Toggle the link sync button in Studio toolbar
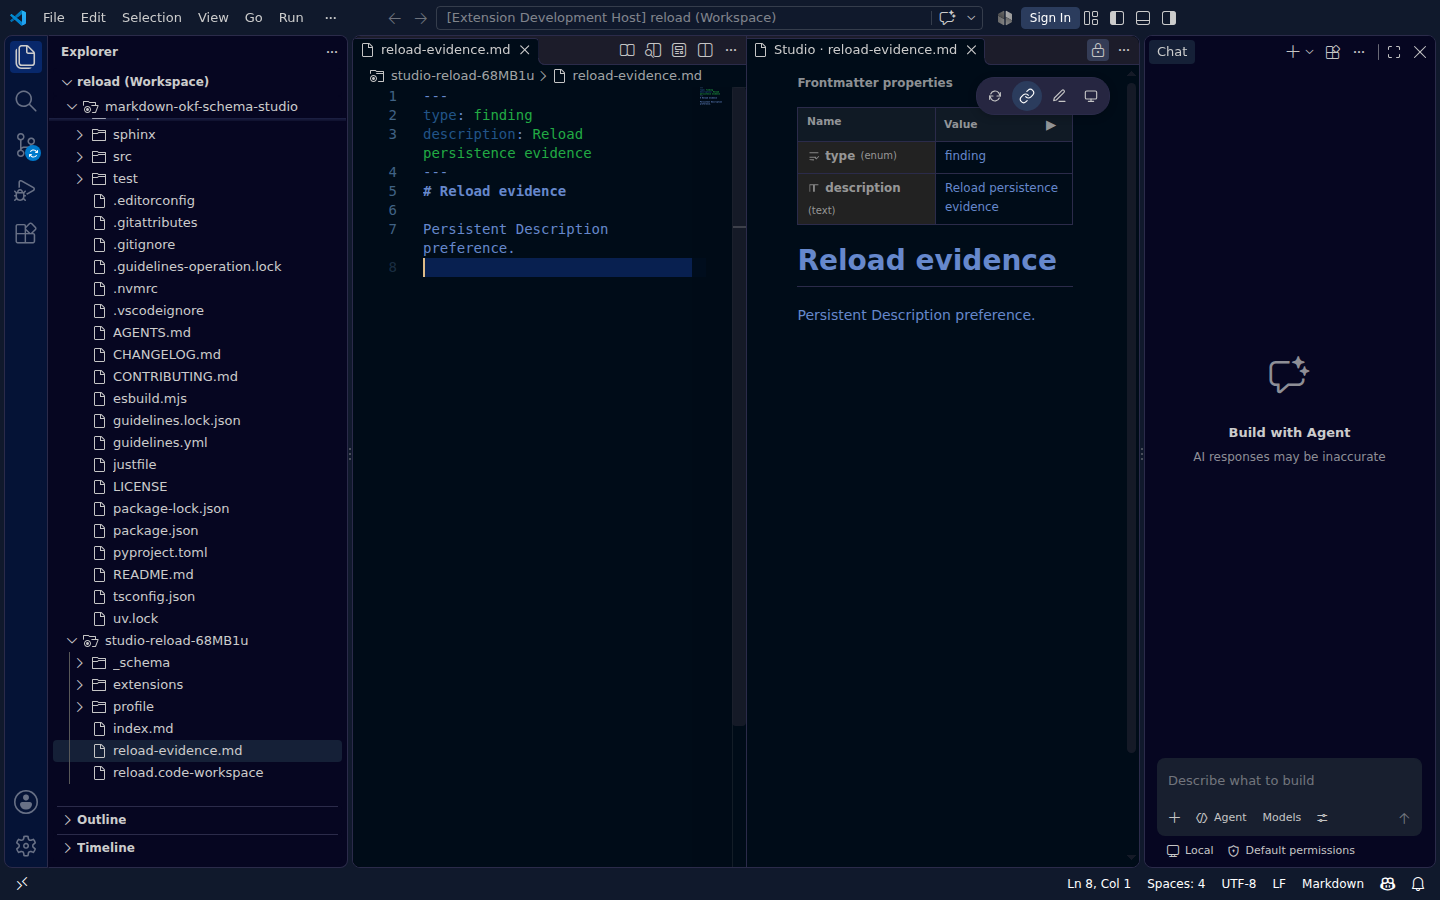 pyautogui.click(x=1027, y=96)
